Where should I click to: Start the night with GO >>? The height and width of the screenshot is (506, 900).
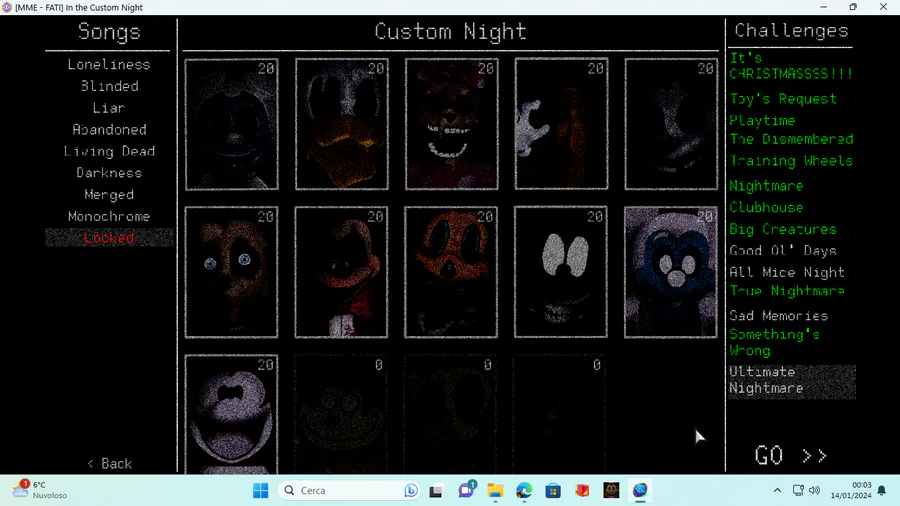click(x=791, y=456)
